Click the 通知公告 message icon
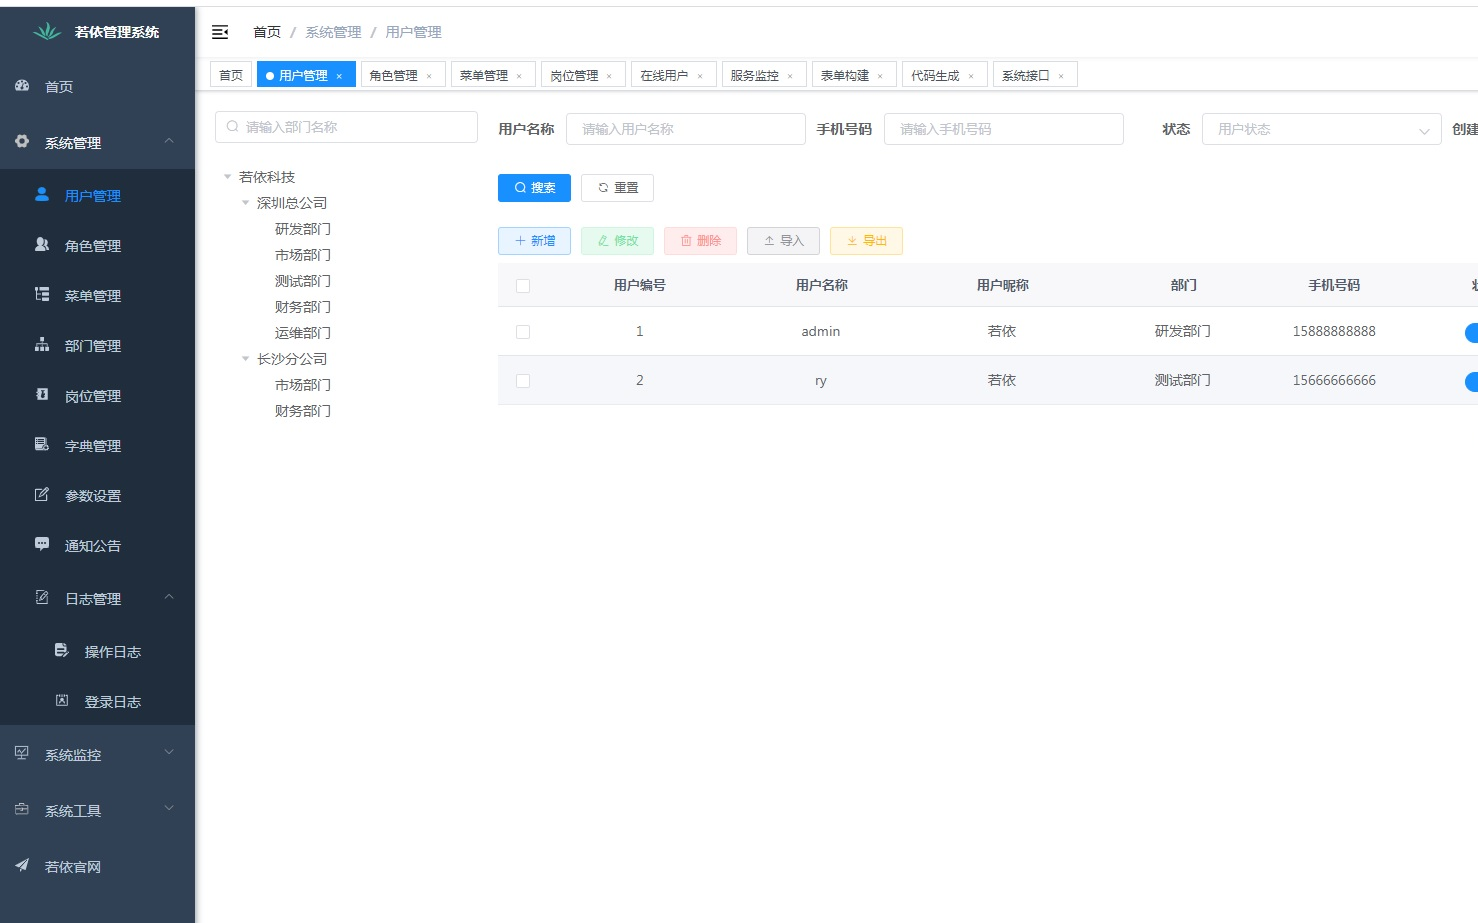This screenshot has height=923, width=1478. 42,545
